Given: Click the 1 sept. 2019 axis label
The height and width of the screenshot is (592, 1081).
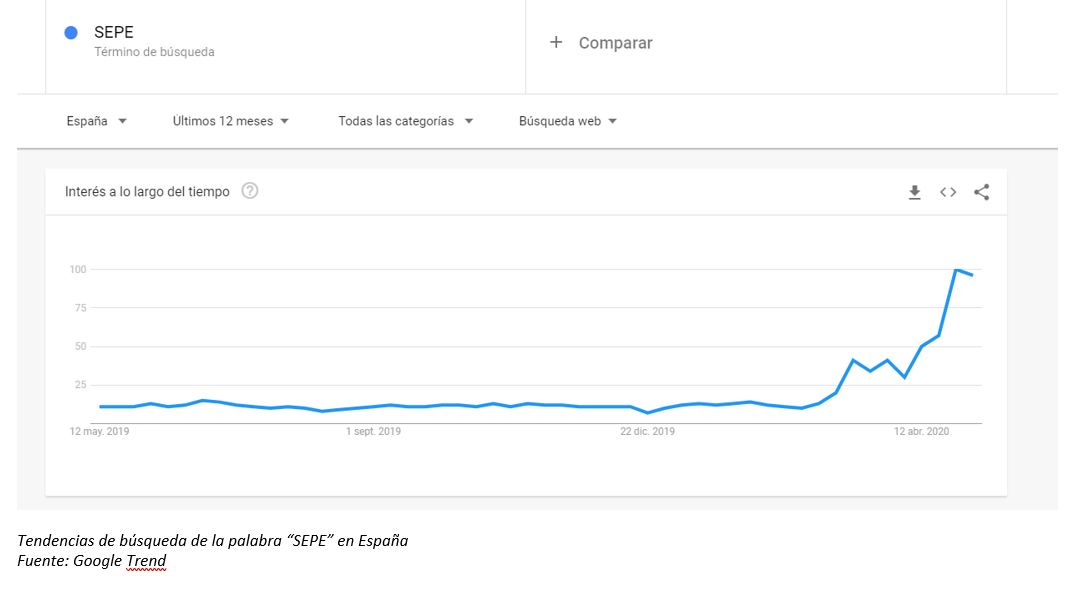Looking at the screenshot, I should (x=373, y=431).
